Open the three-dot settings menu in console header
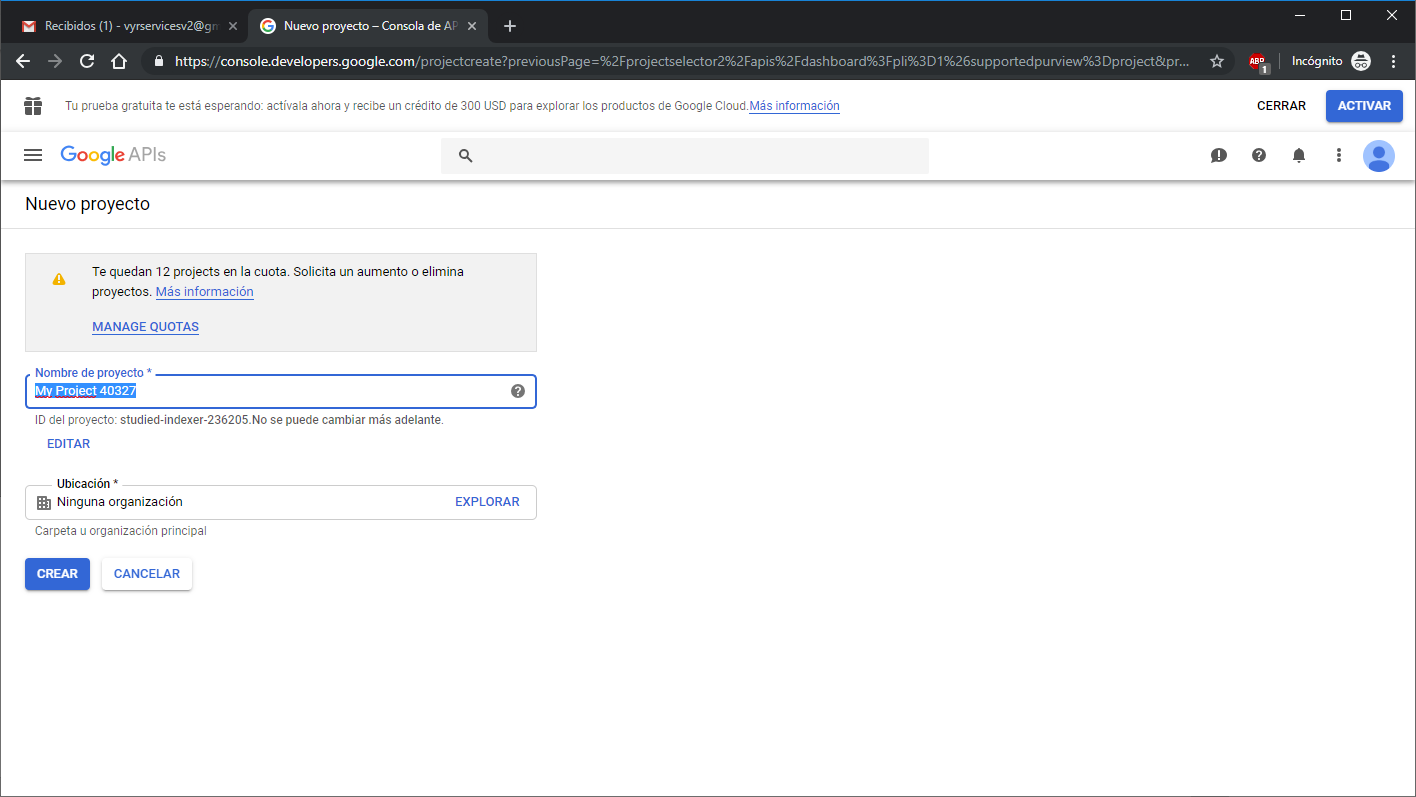 click(1339, 155)
